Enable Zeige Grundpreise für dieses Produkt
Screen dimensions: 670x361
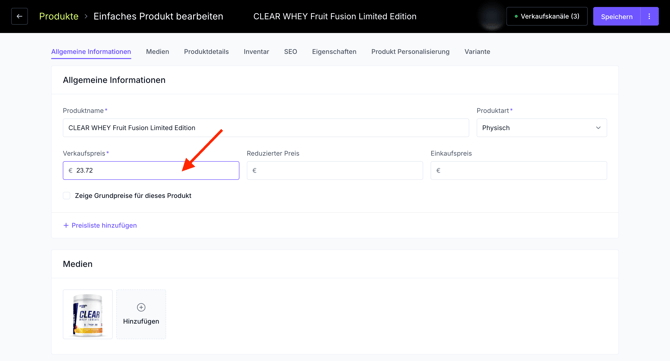[x=67, y=196]
